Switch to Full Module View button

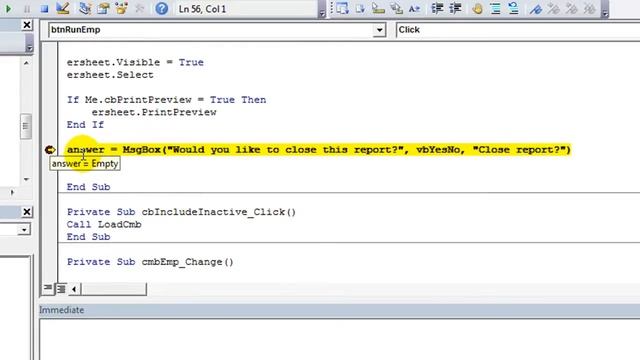(61, 289)
